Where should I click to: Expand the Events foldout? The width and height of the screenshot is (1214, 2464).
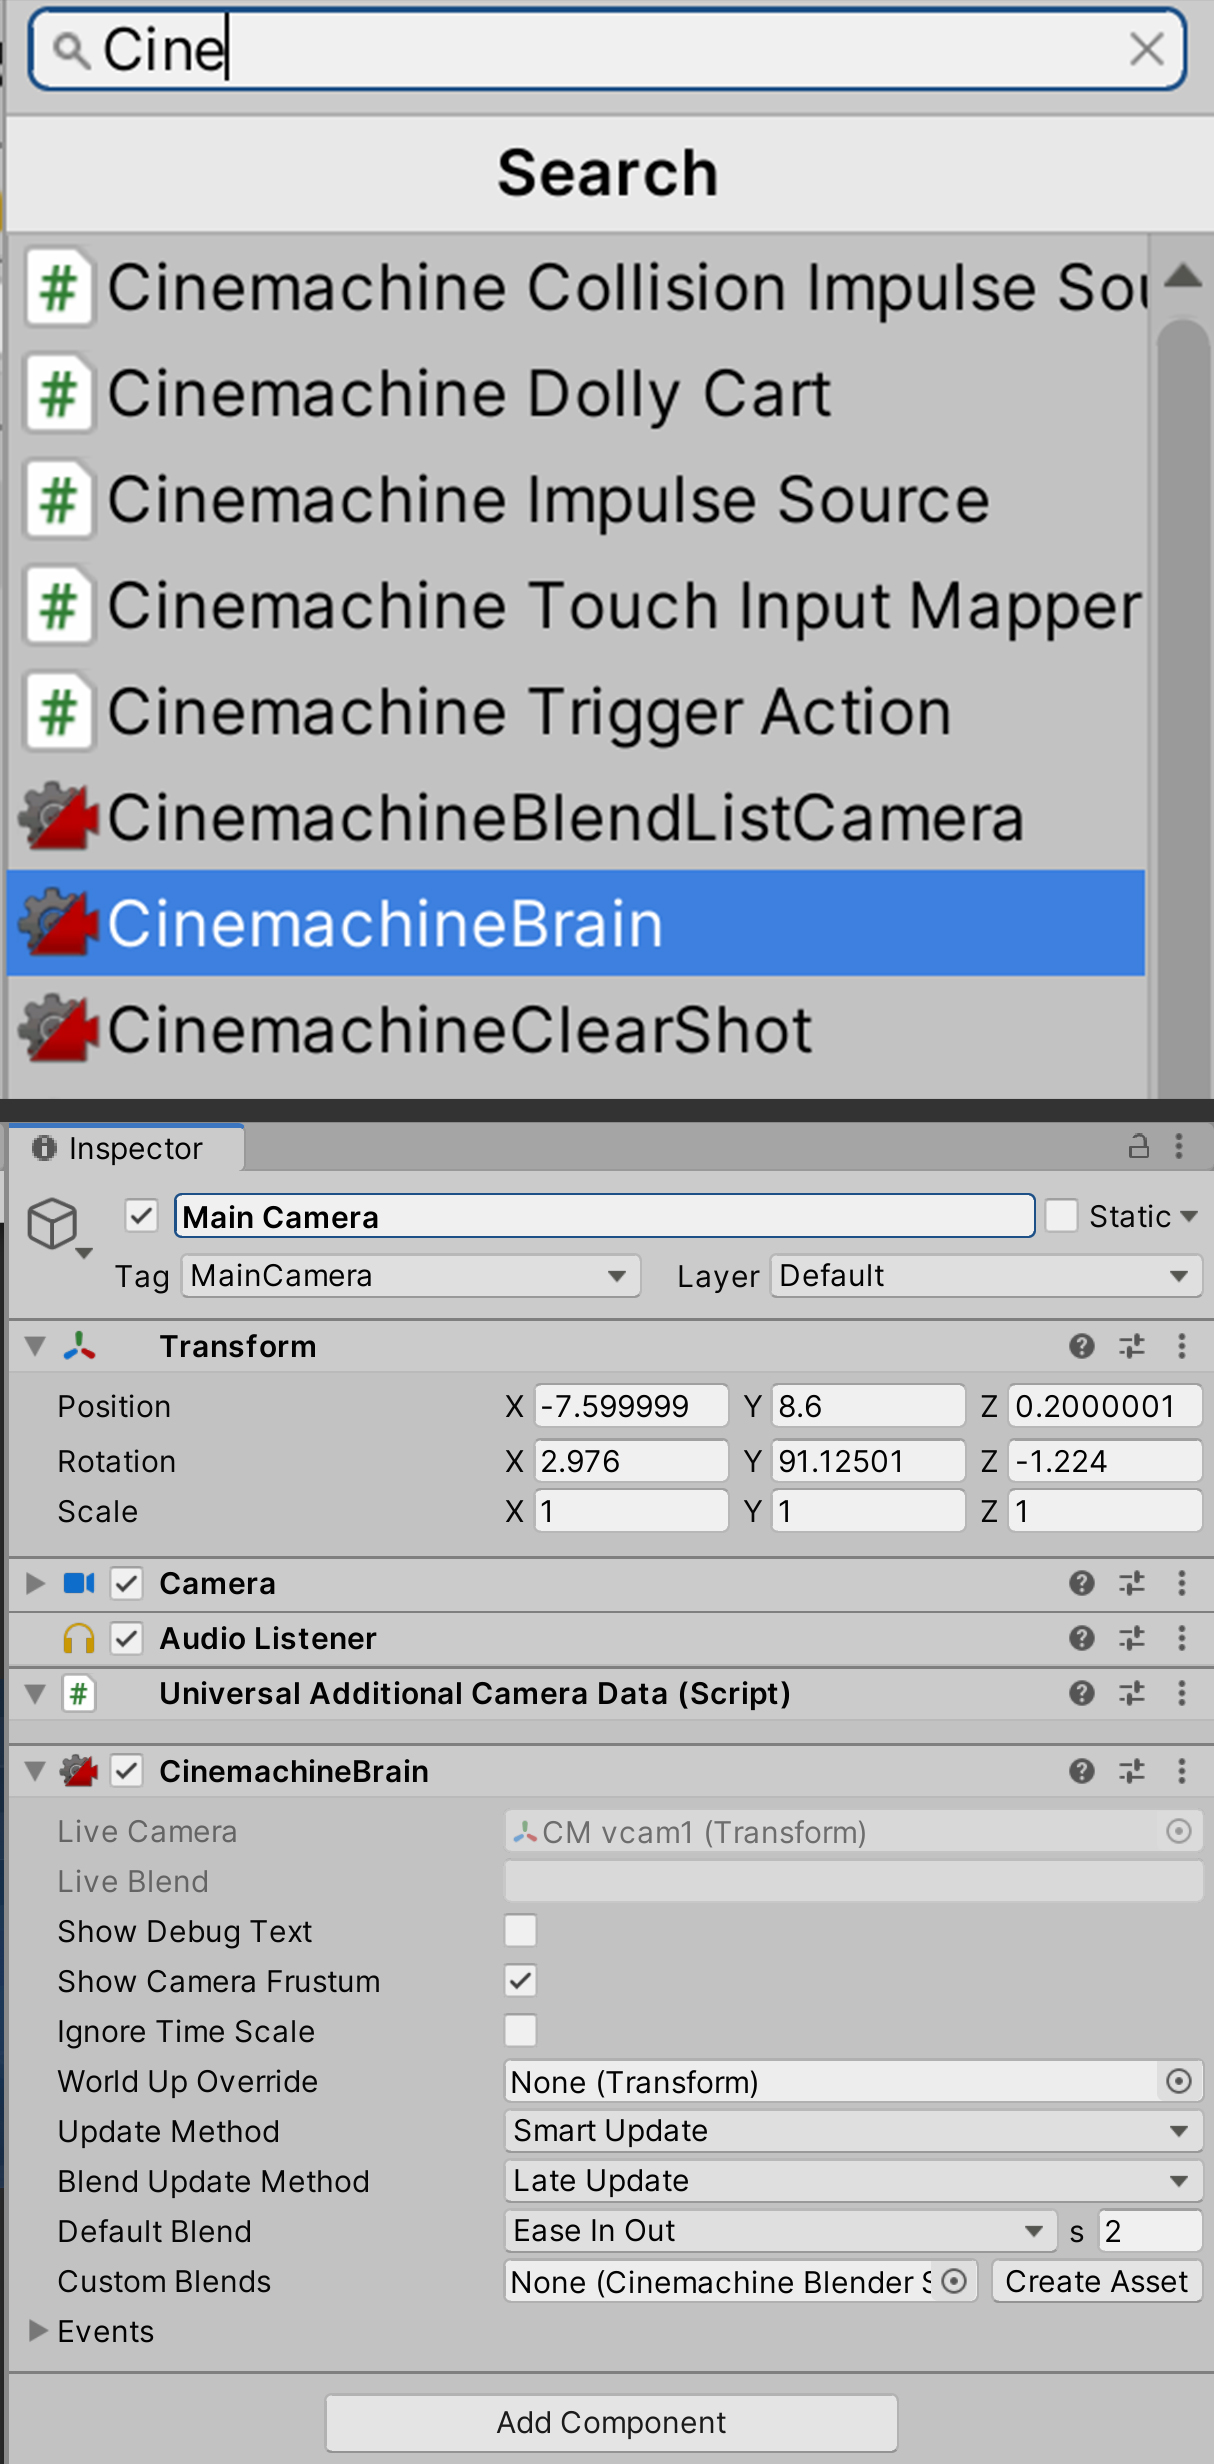click(x=38, y=2331)
